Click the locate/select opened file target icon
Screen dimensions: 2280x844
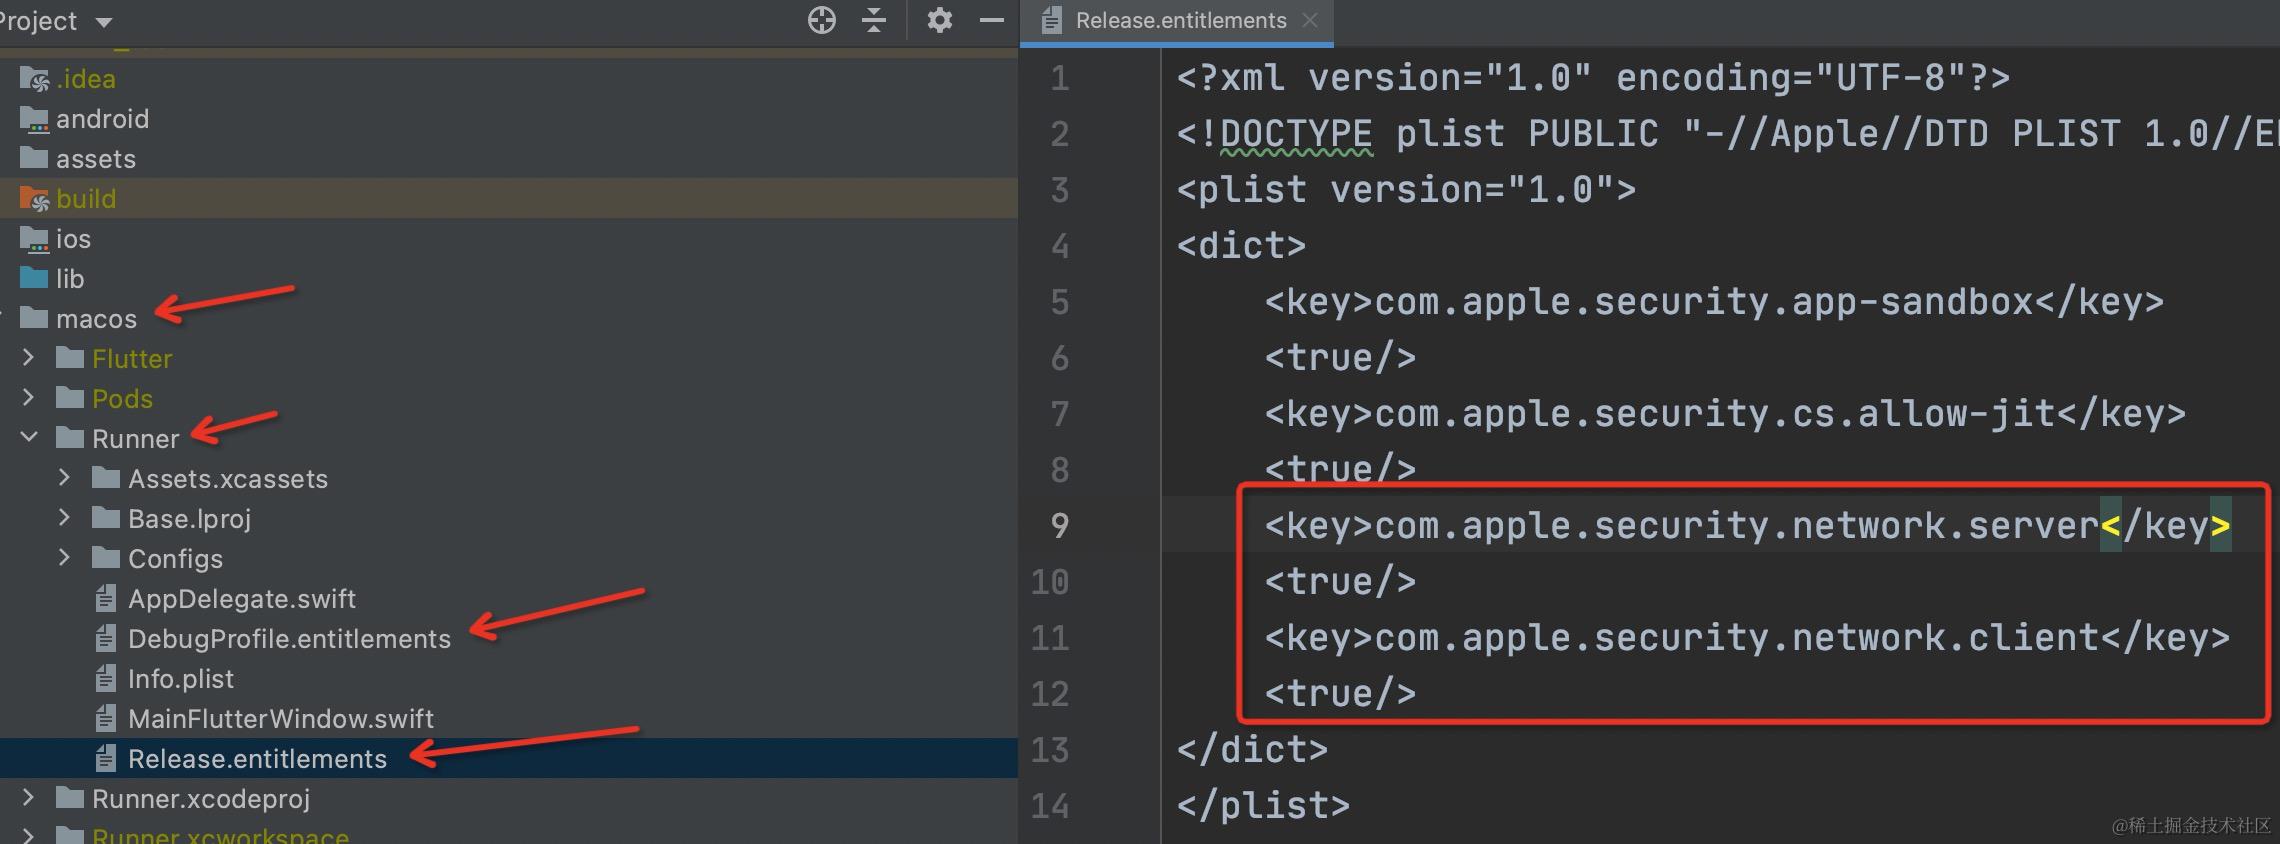[x=821, y=20]
